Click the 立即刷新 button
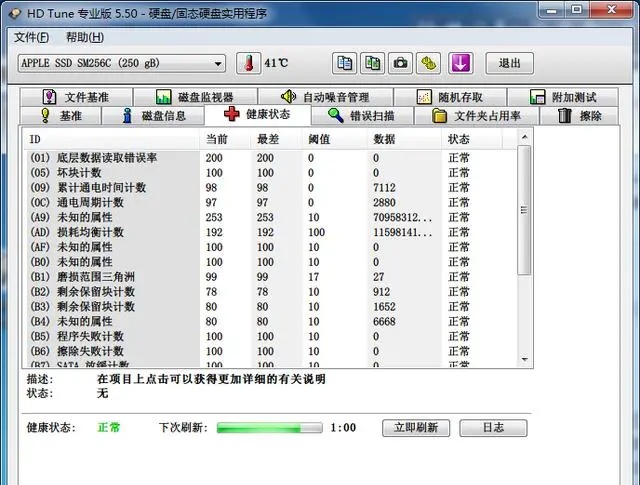 click(416, 428)
